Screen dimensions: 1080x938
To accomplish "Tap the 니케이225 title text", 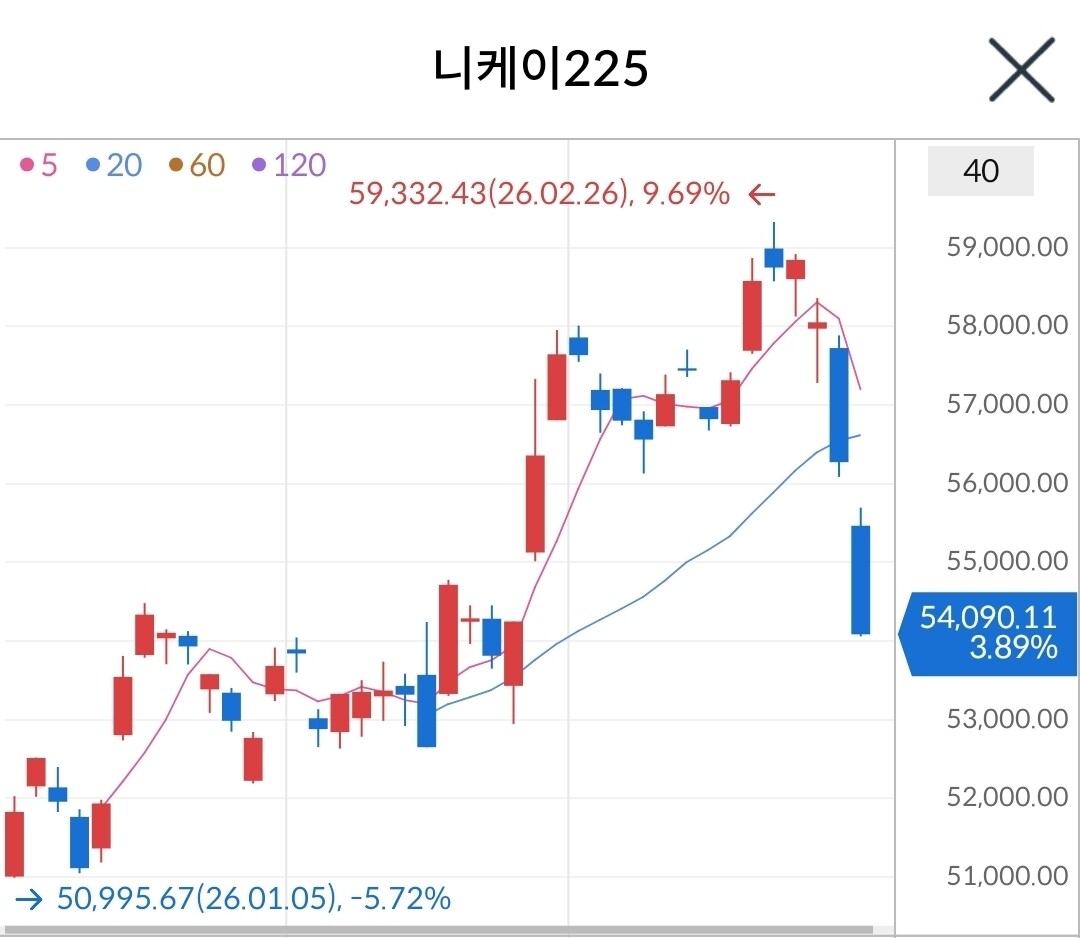I will [541, 68].
